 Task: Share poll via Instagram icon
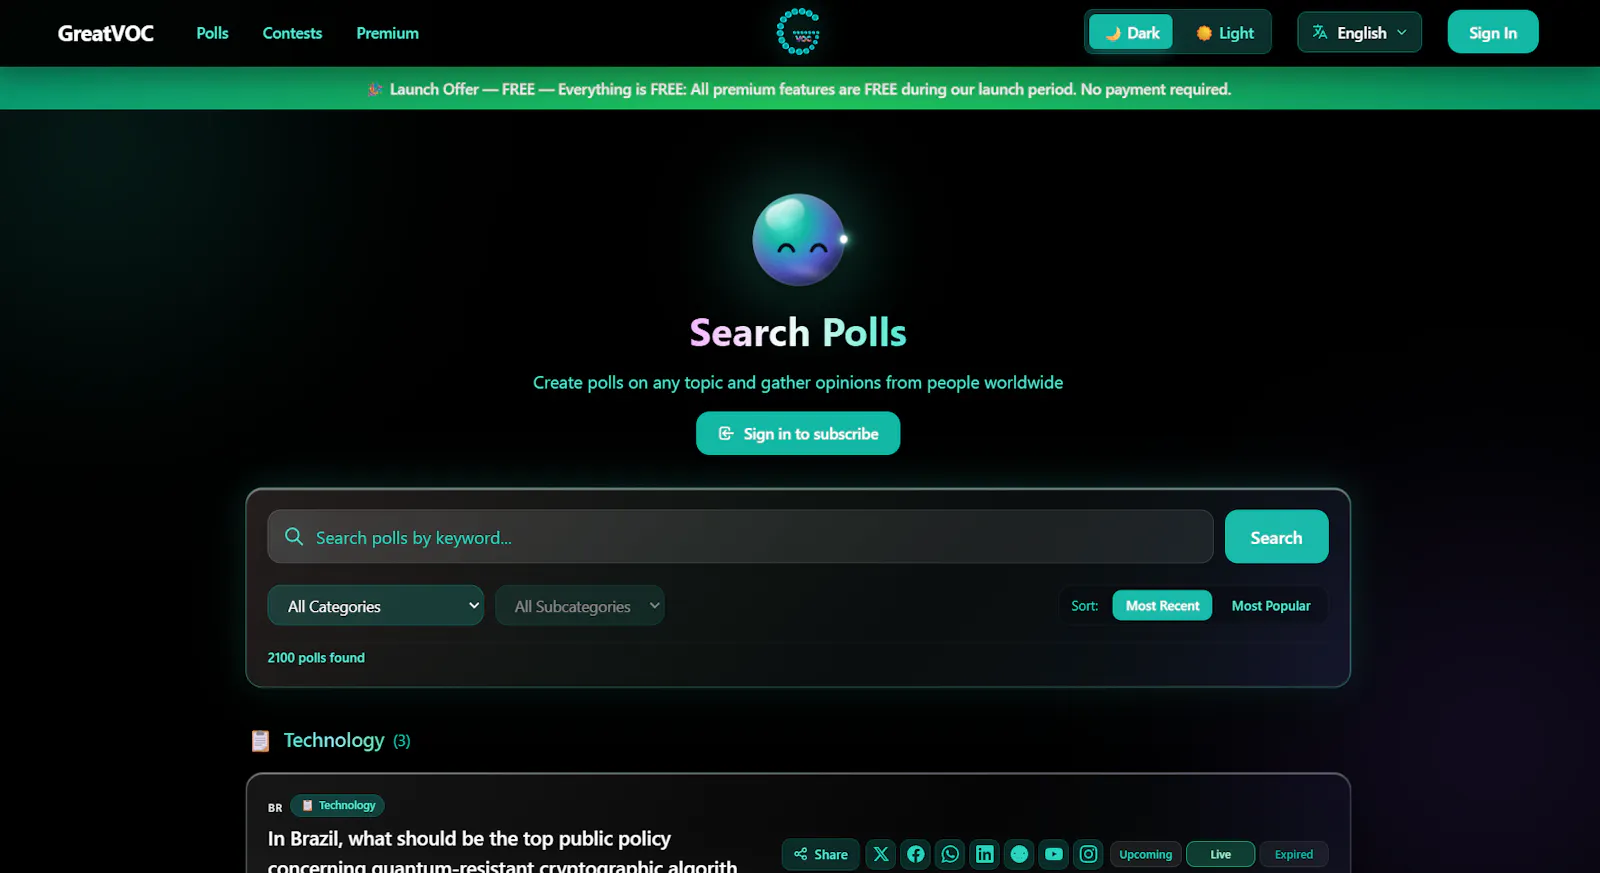click(1089, 854)
